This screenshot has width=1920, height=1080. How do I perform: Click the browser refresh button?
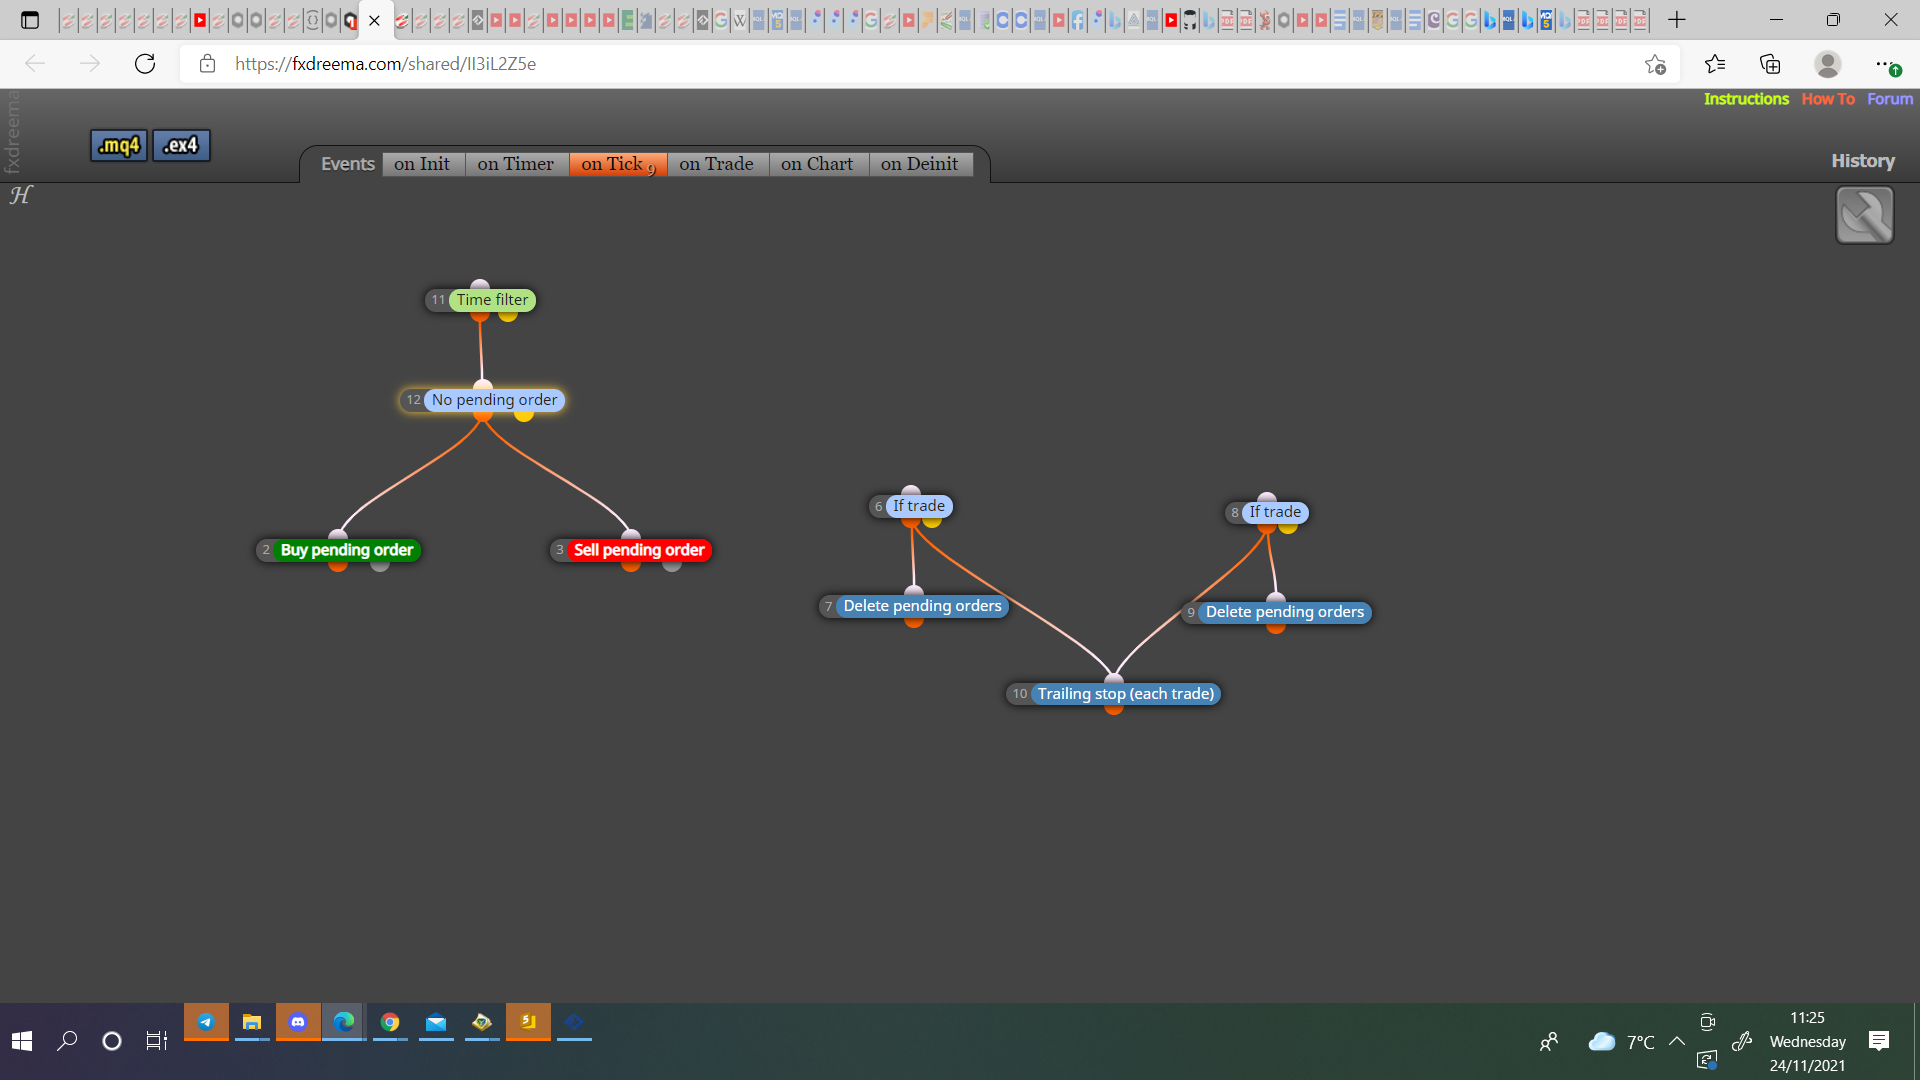click(x=145, y=64)
